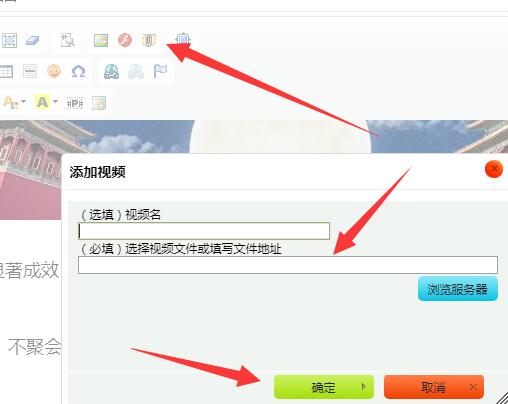
Task: Click the greyed-out Unlink icon
Action: point(136,71)
